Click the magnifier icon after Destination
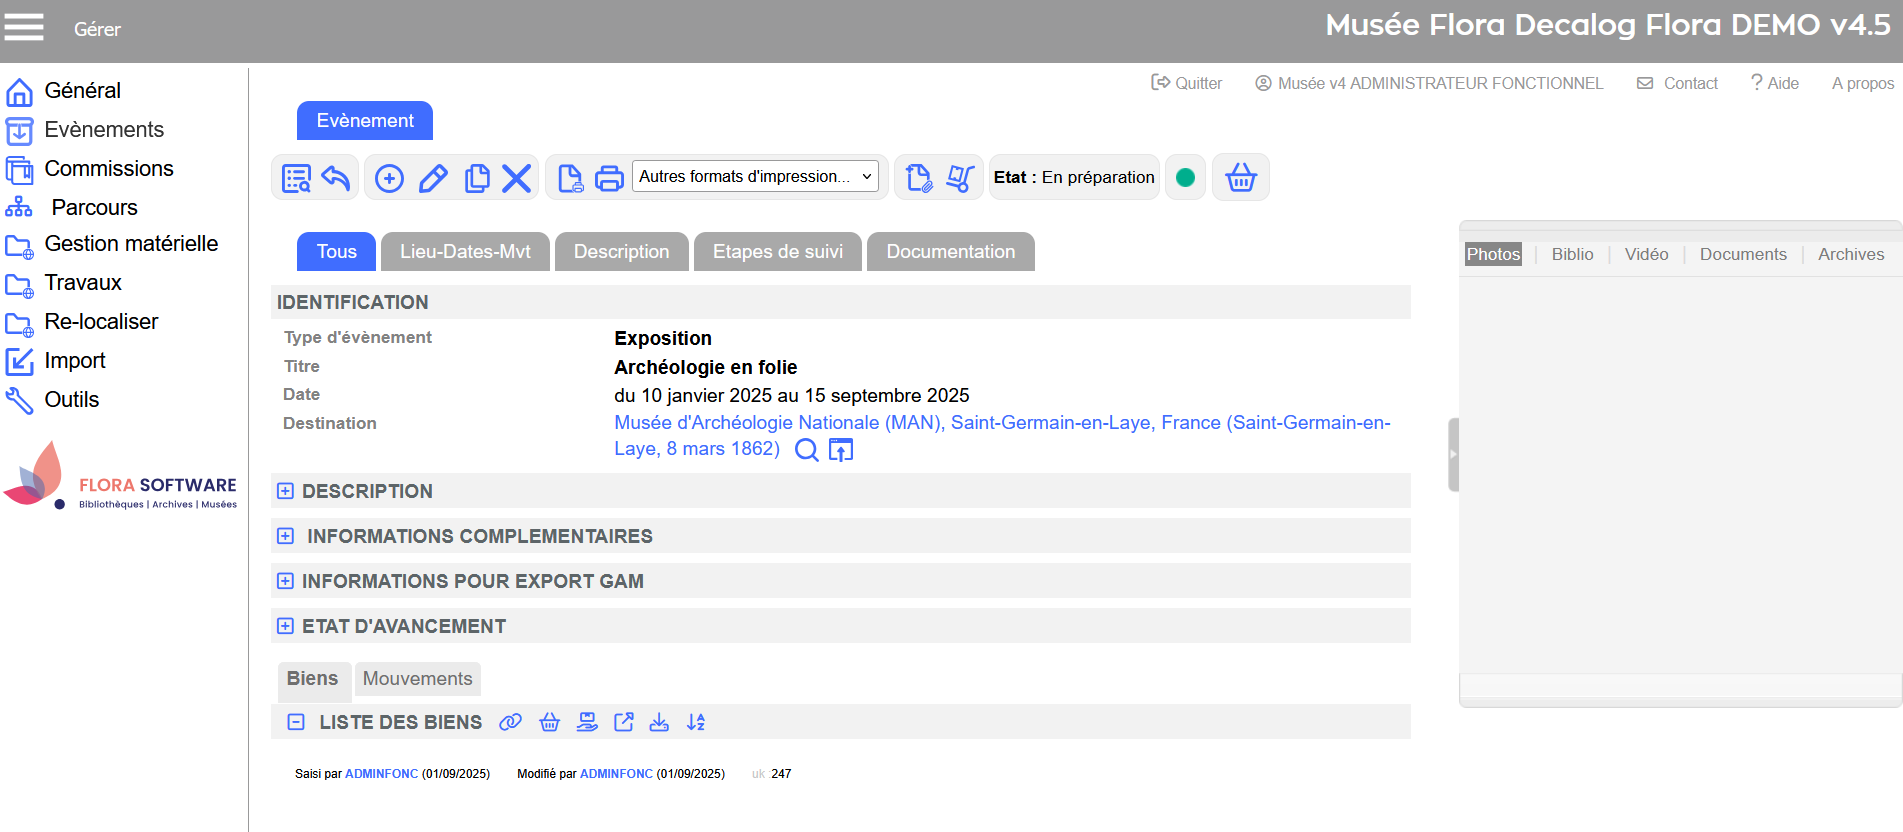 click(806, 450)
